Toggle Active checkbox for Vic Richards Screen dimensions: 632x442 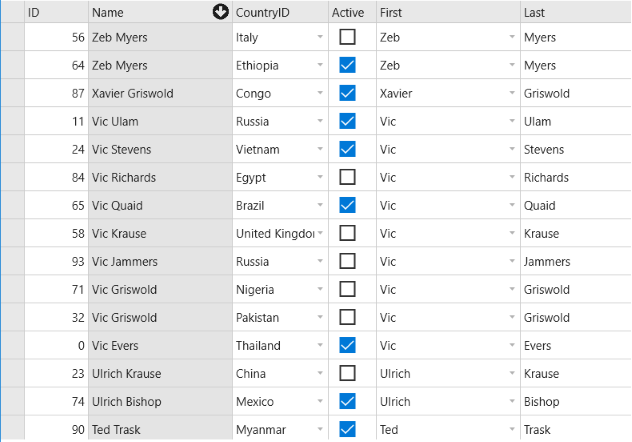pyautogui.click(x=347, y=177)
